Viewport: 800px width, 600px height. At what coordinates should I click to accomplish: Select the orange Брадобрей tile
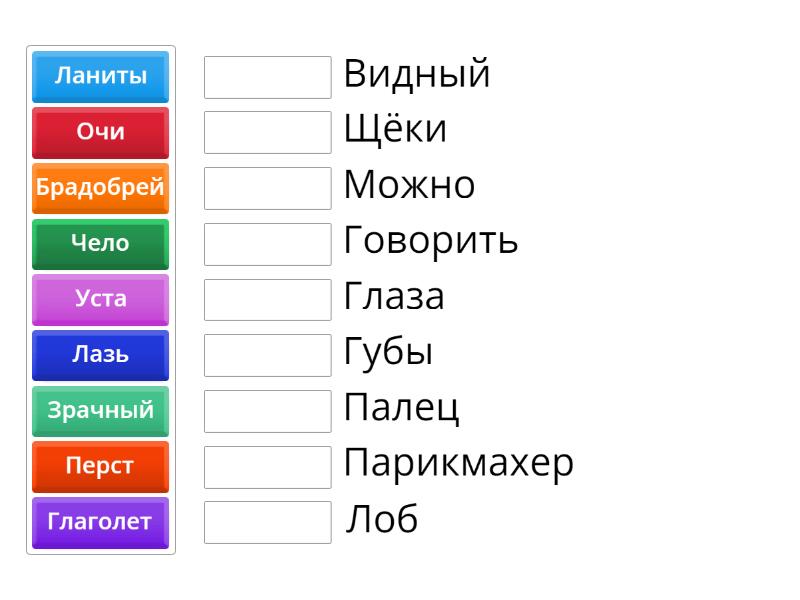coord(99,188)
